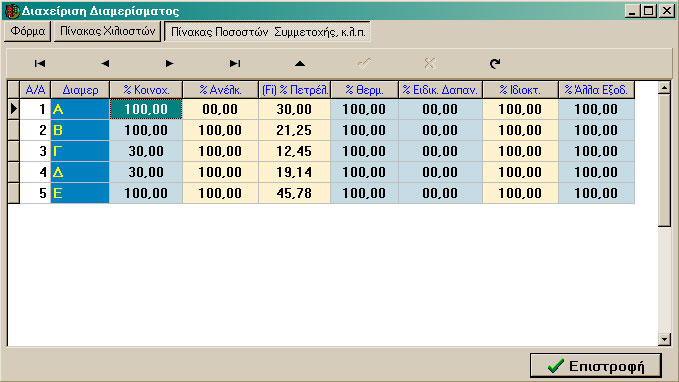Click the % Ιδιοκτ. column header
The height and width of the screenshot is (382, 679).
pyautogui.click(x=520, y=90)
